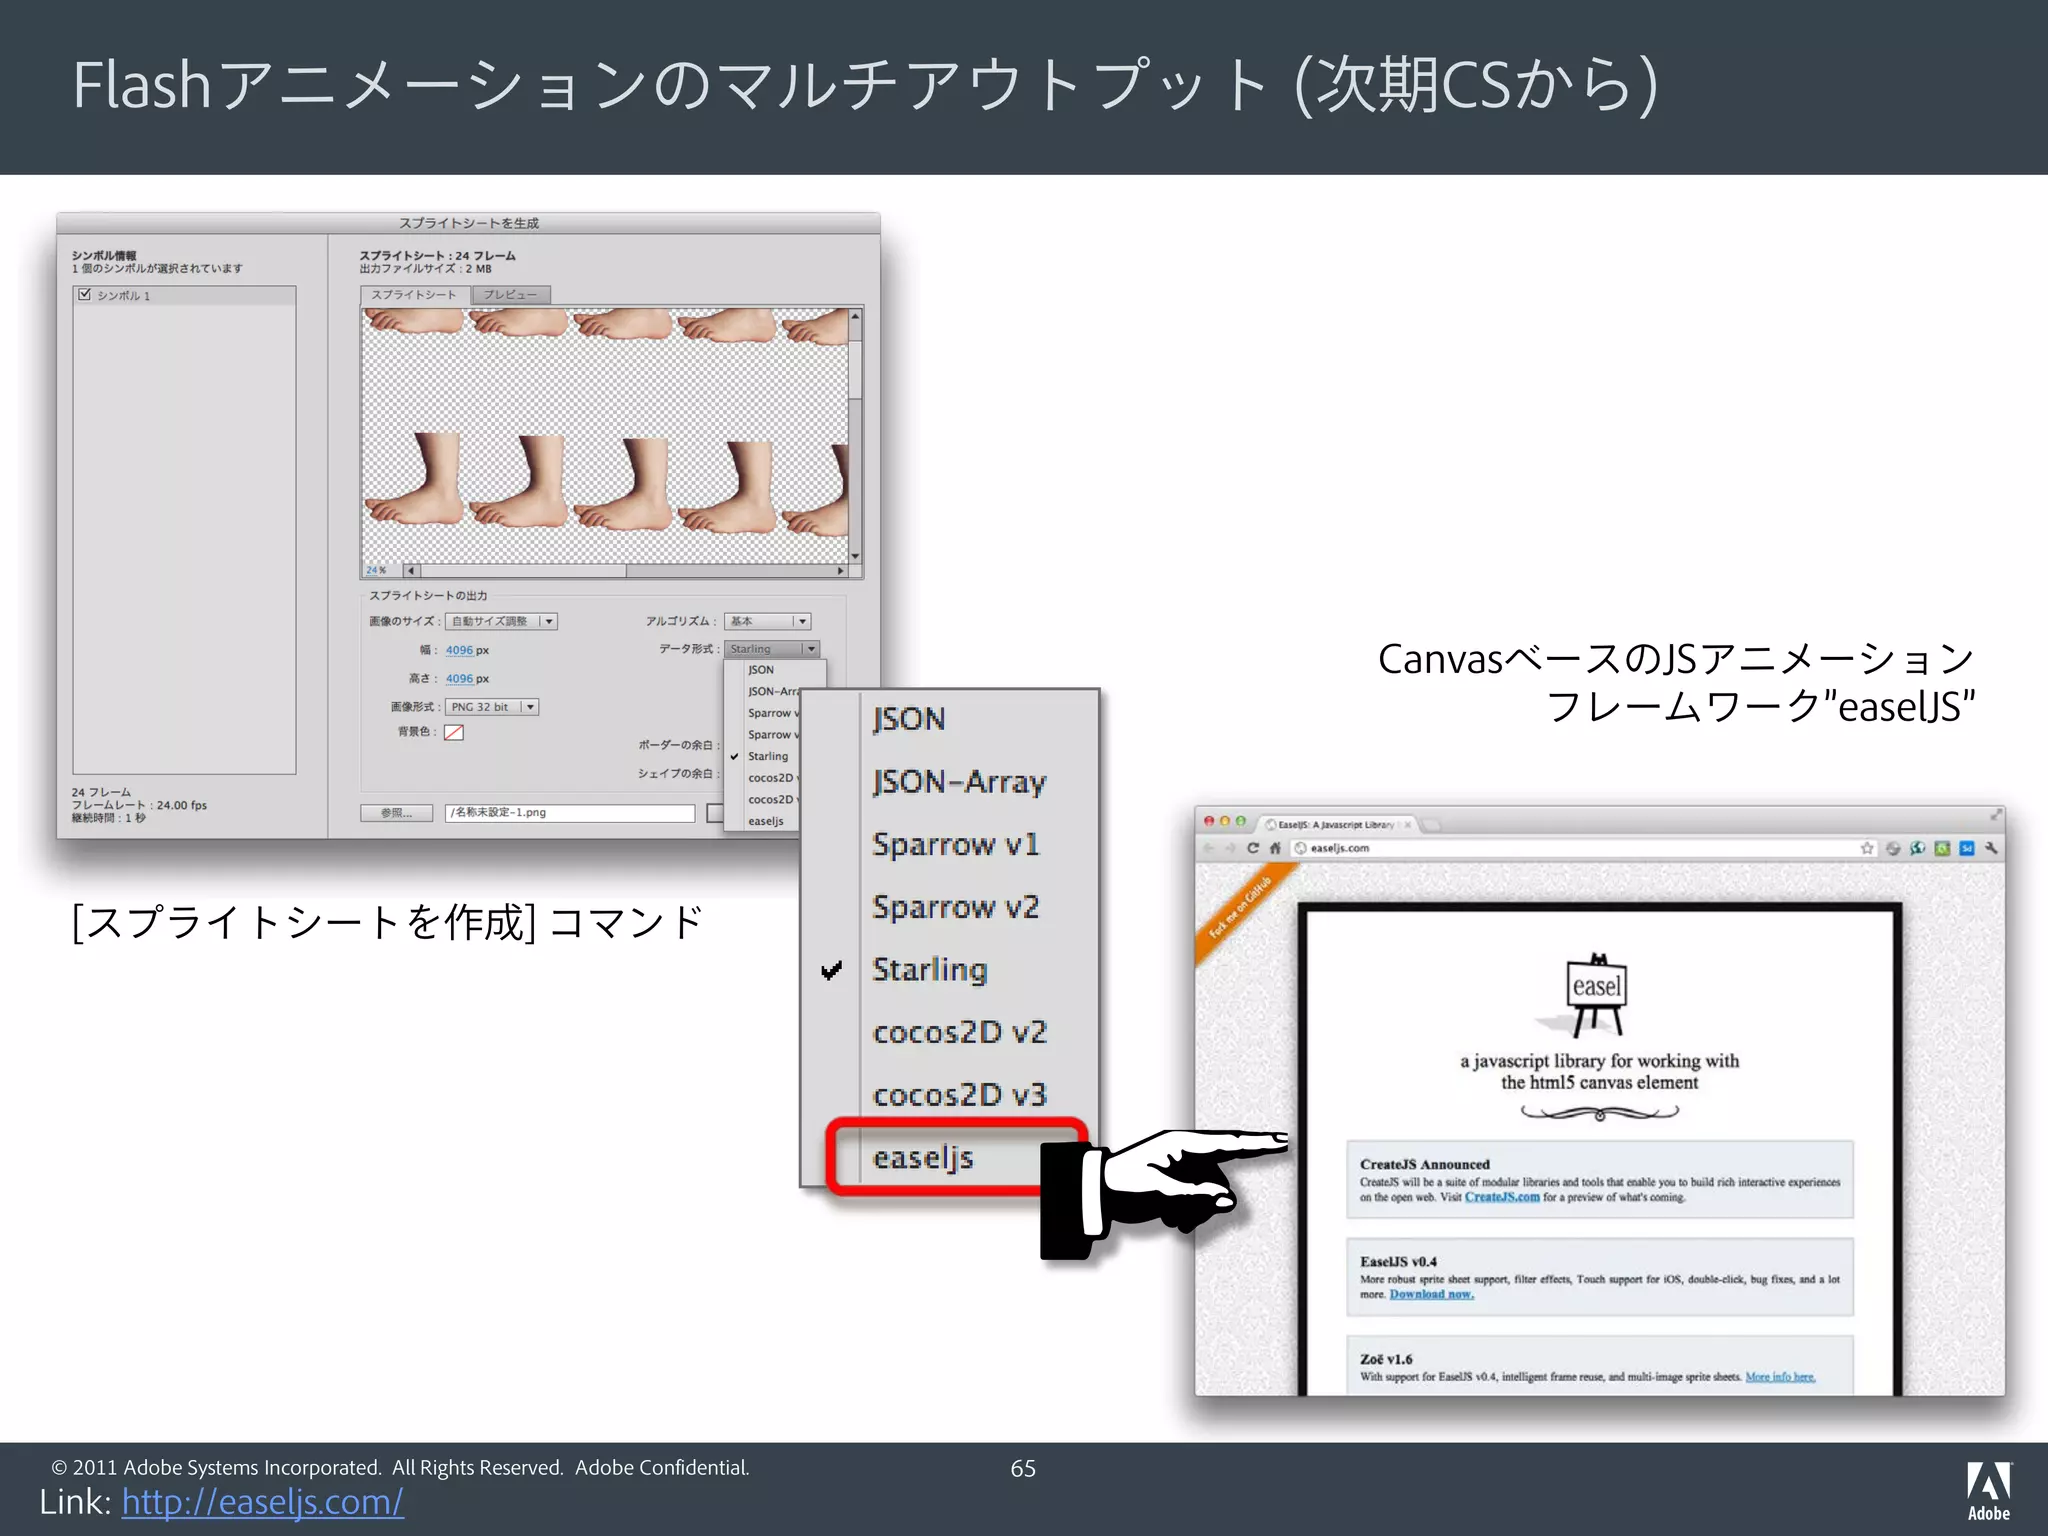
Task: Open the アルゴリズム dropdown showing 基本
Action: point(767,621)
